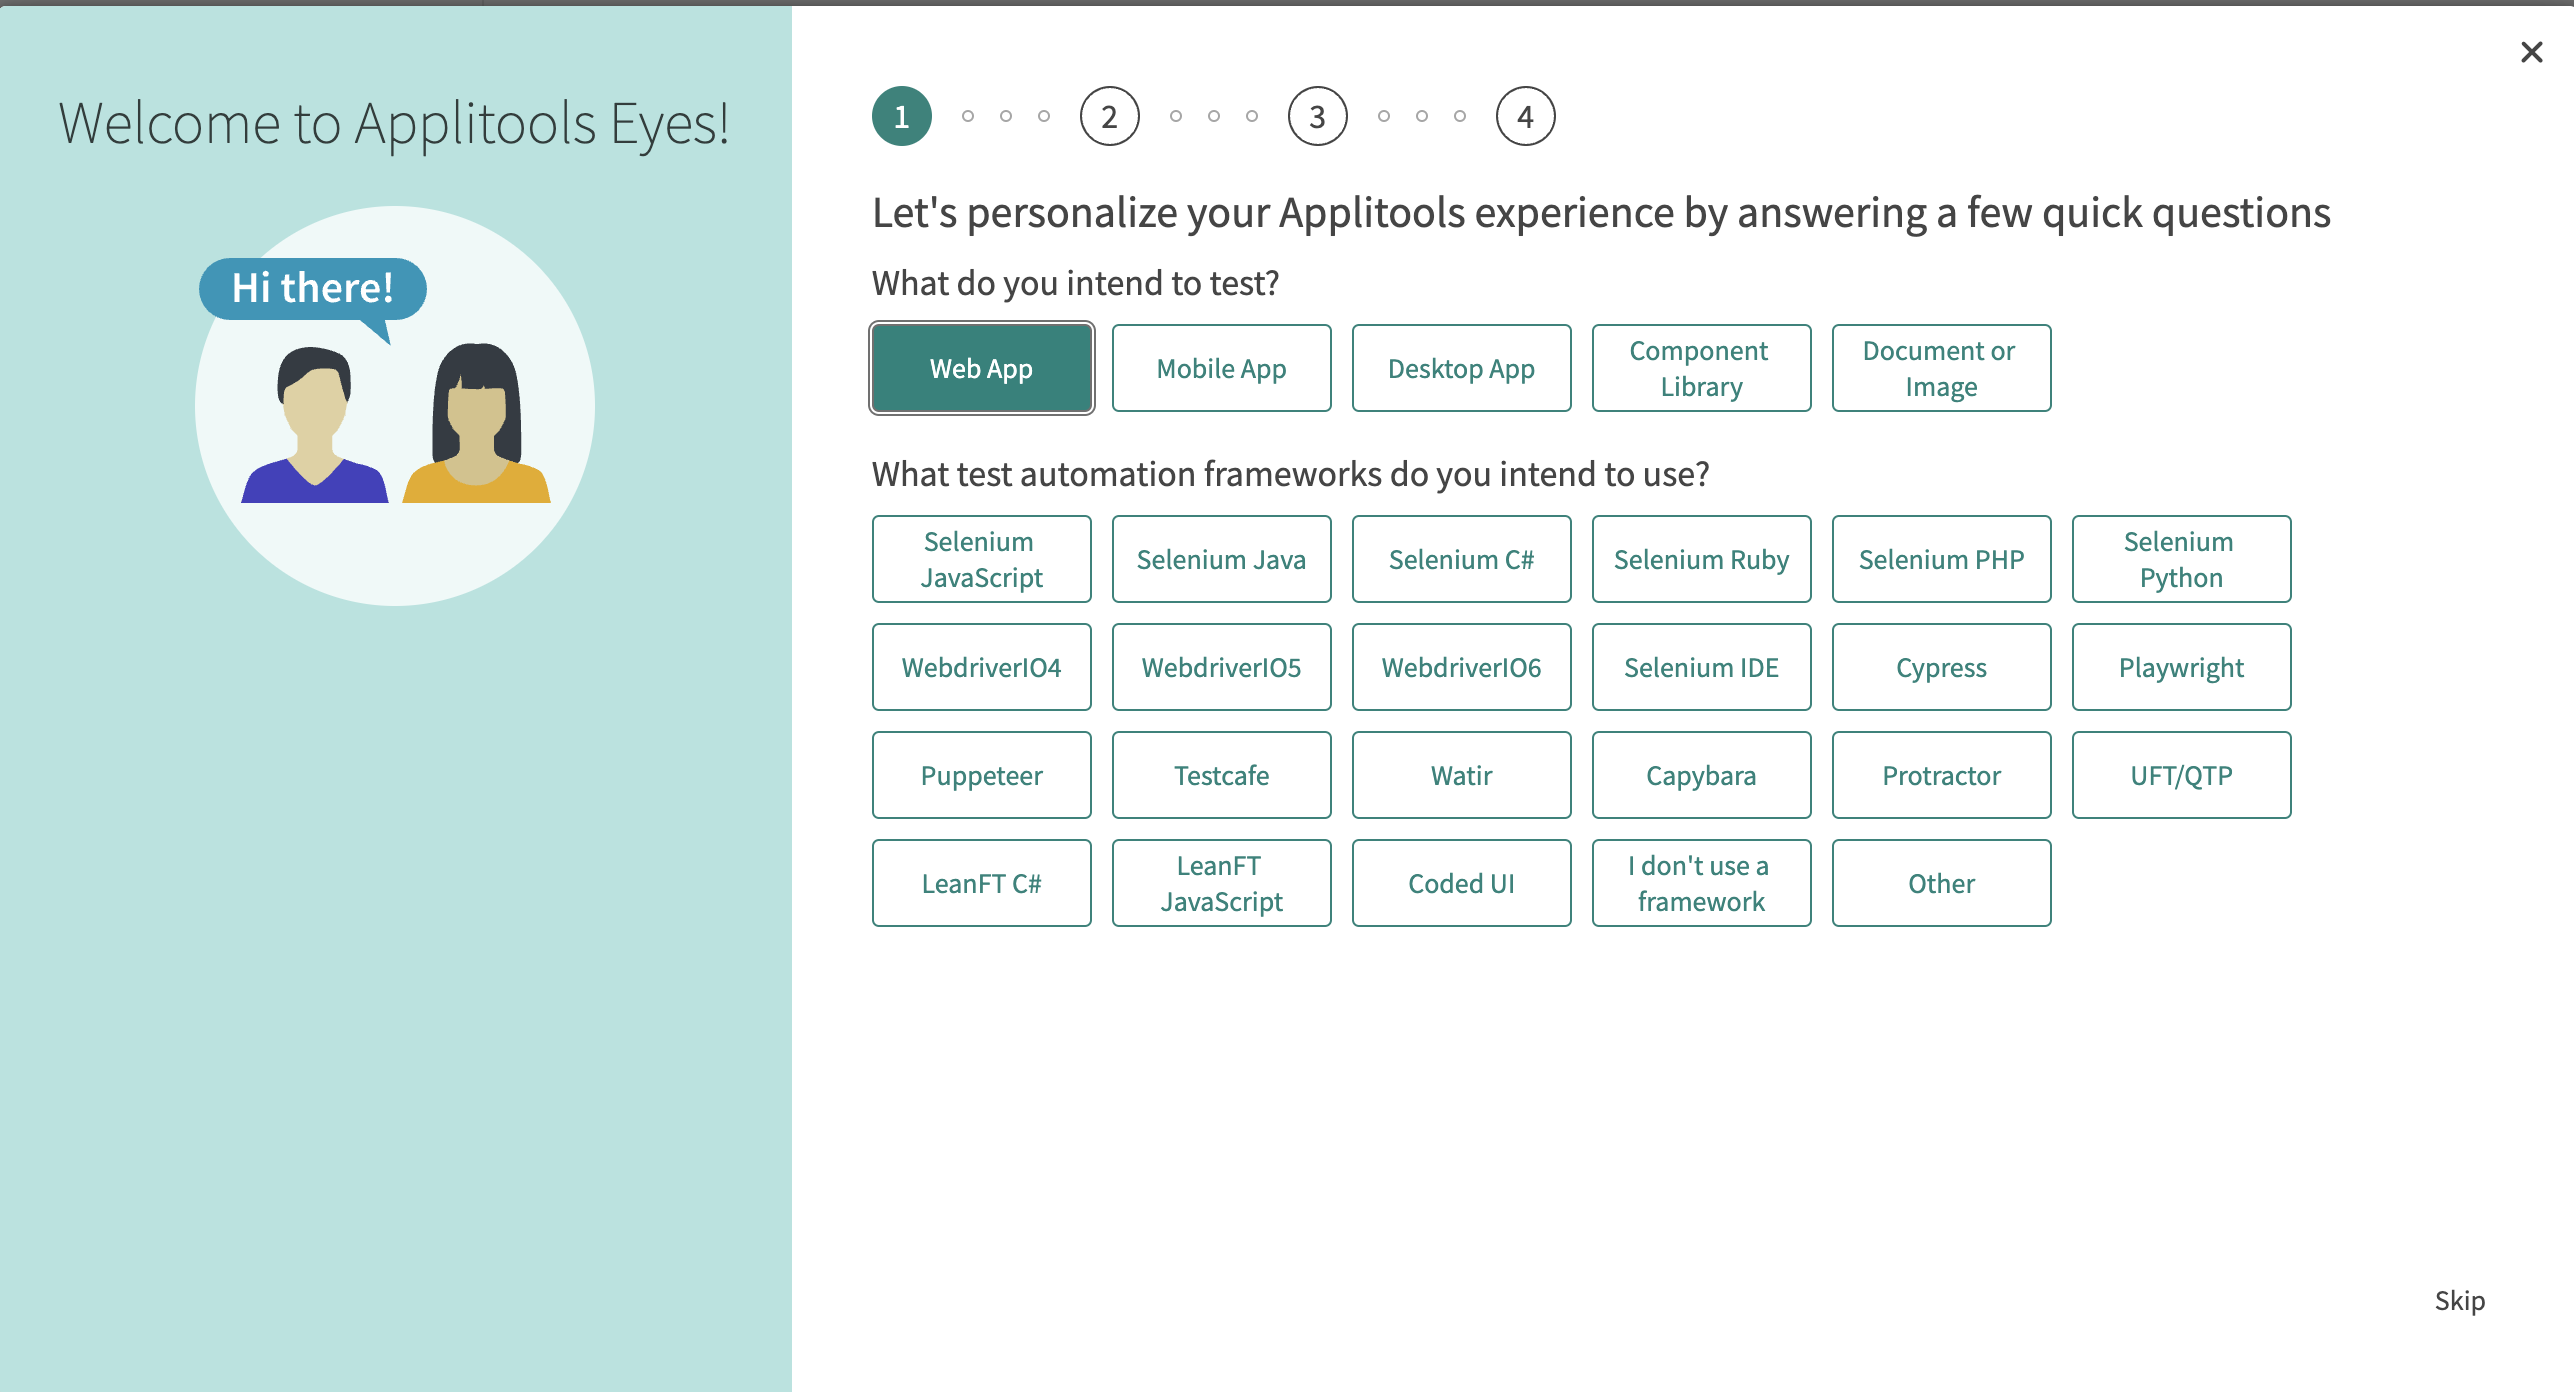The width and height of the screenshot is (2574, 1392).
Task: Navigate to step 4 of onboarding
Action: point(1522,117)
